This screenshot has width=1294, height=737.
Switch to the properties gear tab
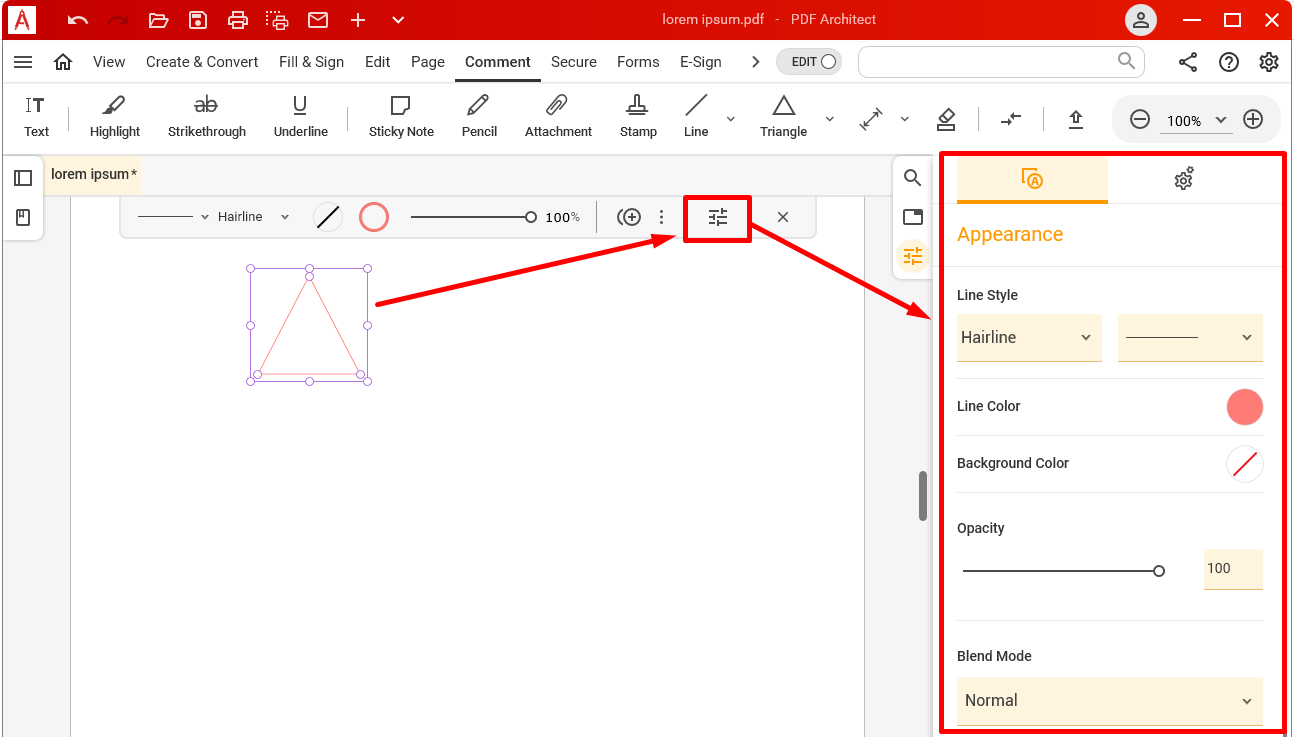pyautogui.click(x=1184, y=179)
